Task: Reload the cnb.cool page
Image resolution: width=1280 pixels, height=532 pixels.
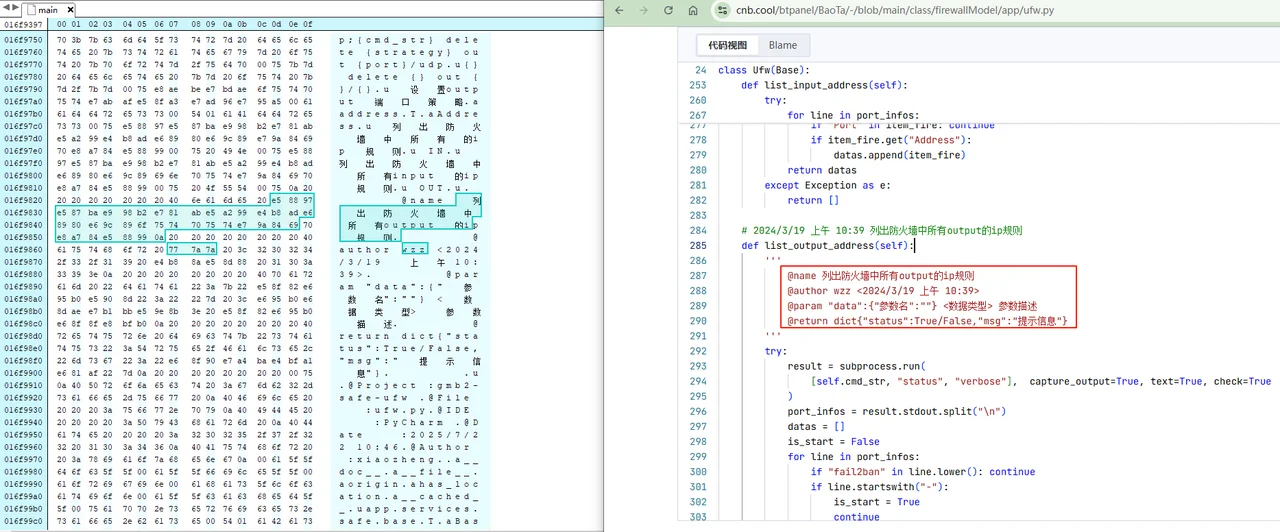Action: point(668,11)
